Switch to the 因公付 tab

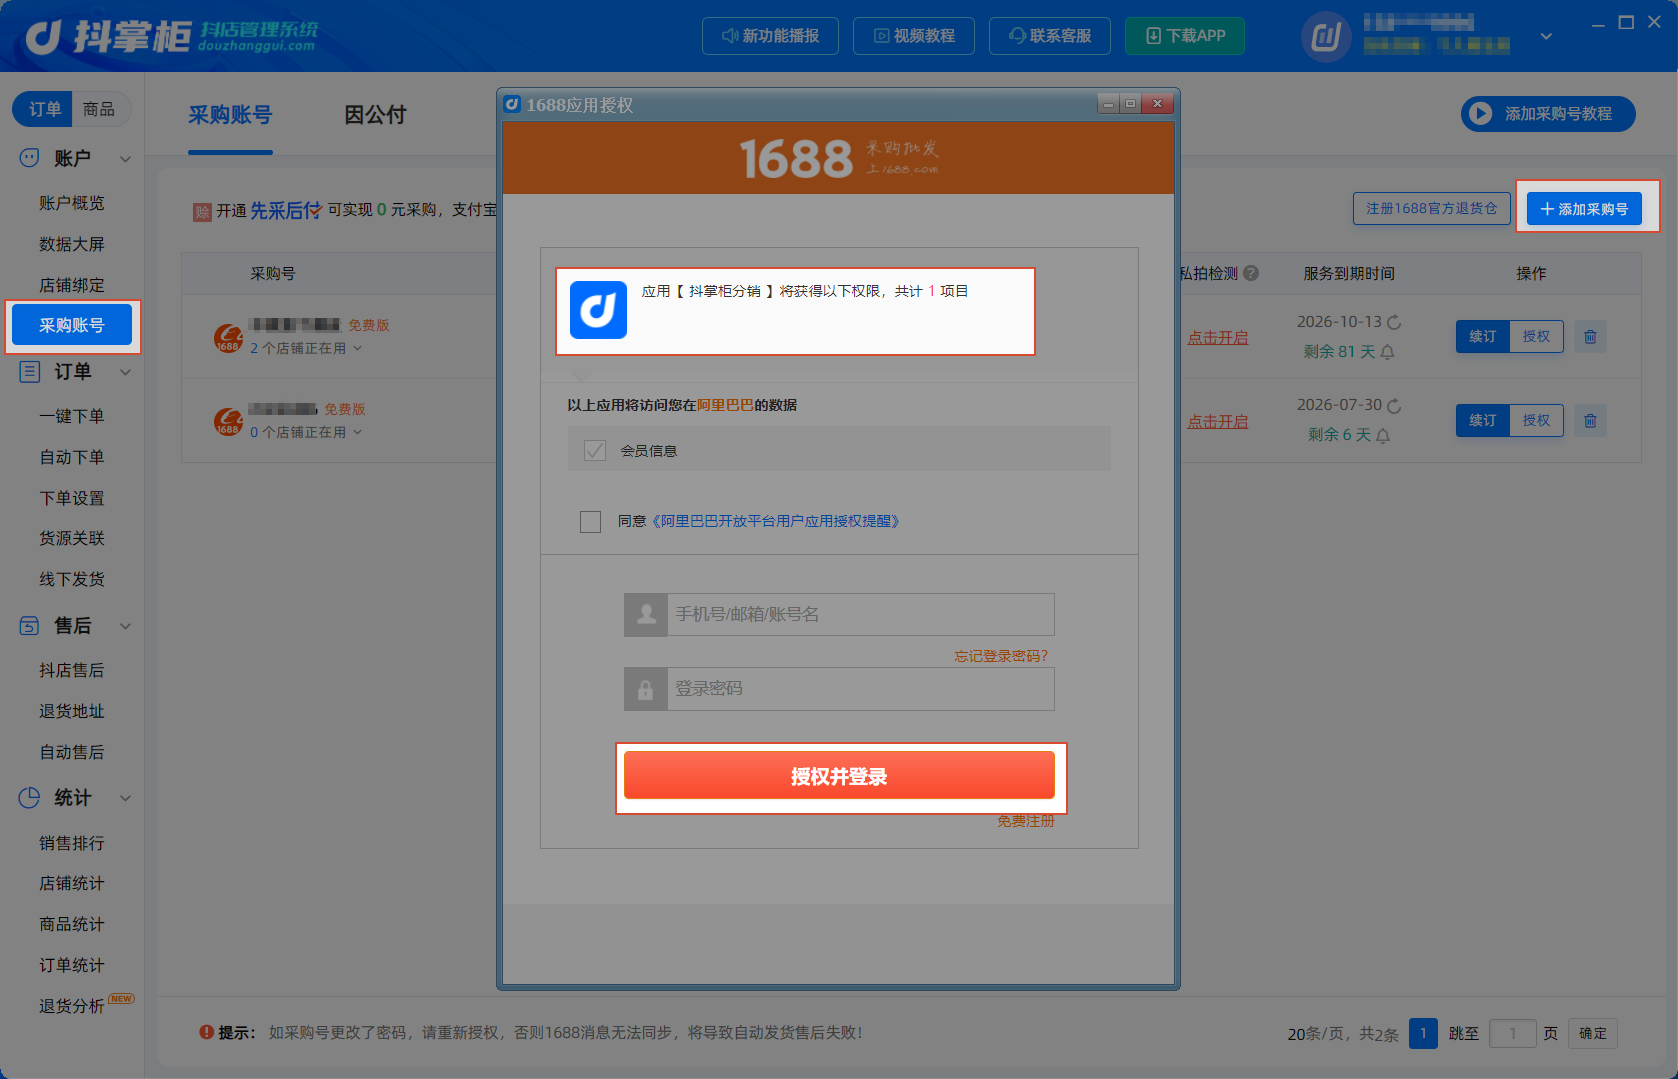click(x=375, y=115)
